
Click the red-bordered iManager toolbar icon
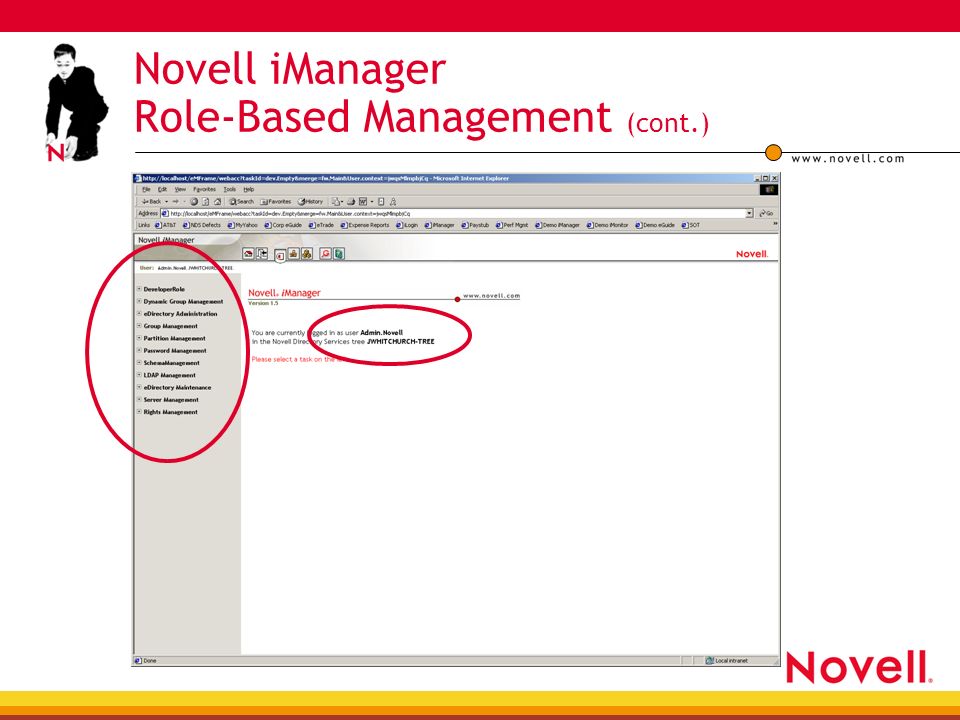click(x=326, y=253)
